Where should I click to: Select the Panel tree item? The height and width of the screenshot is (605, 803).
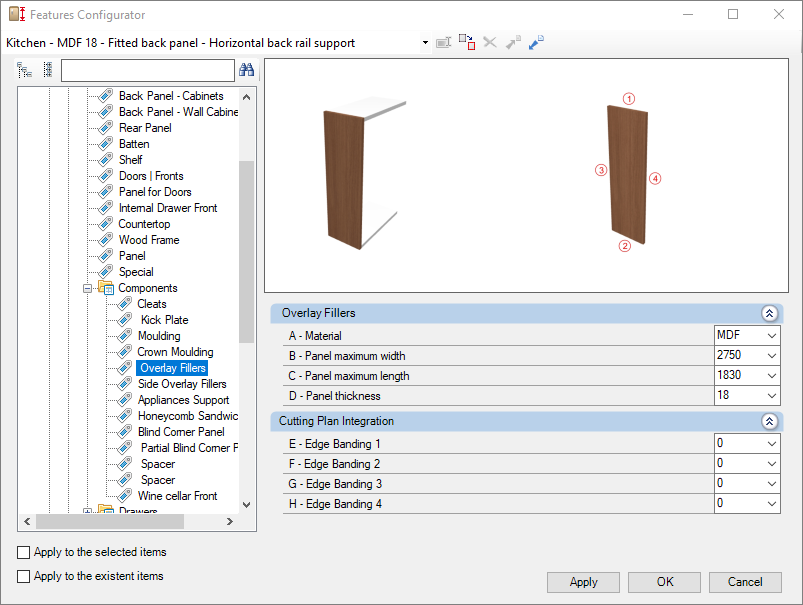point(132,256)
